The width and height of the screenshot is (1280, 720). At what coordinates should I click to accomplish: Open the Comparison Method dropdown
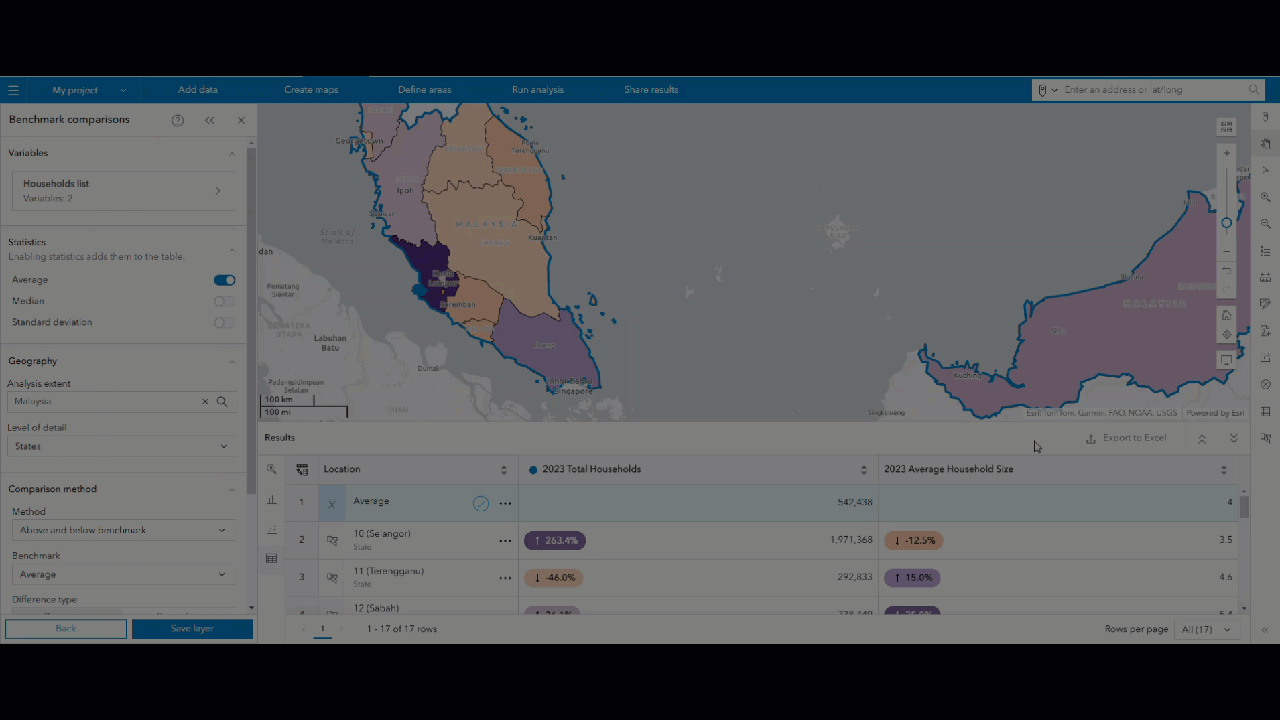pyautogui.click(x=122, y=529)
